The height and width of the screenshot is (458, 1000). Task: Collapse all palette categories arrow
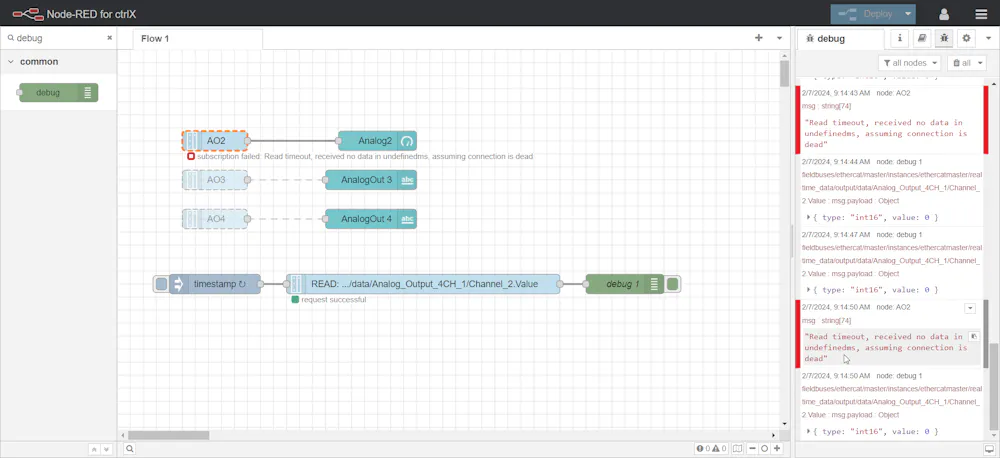pos(94,449)
